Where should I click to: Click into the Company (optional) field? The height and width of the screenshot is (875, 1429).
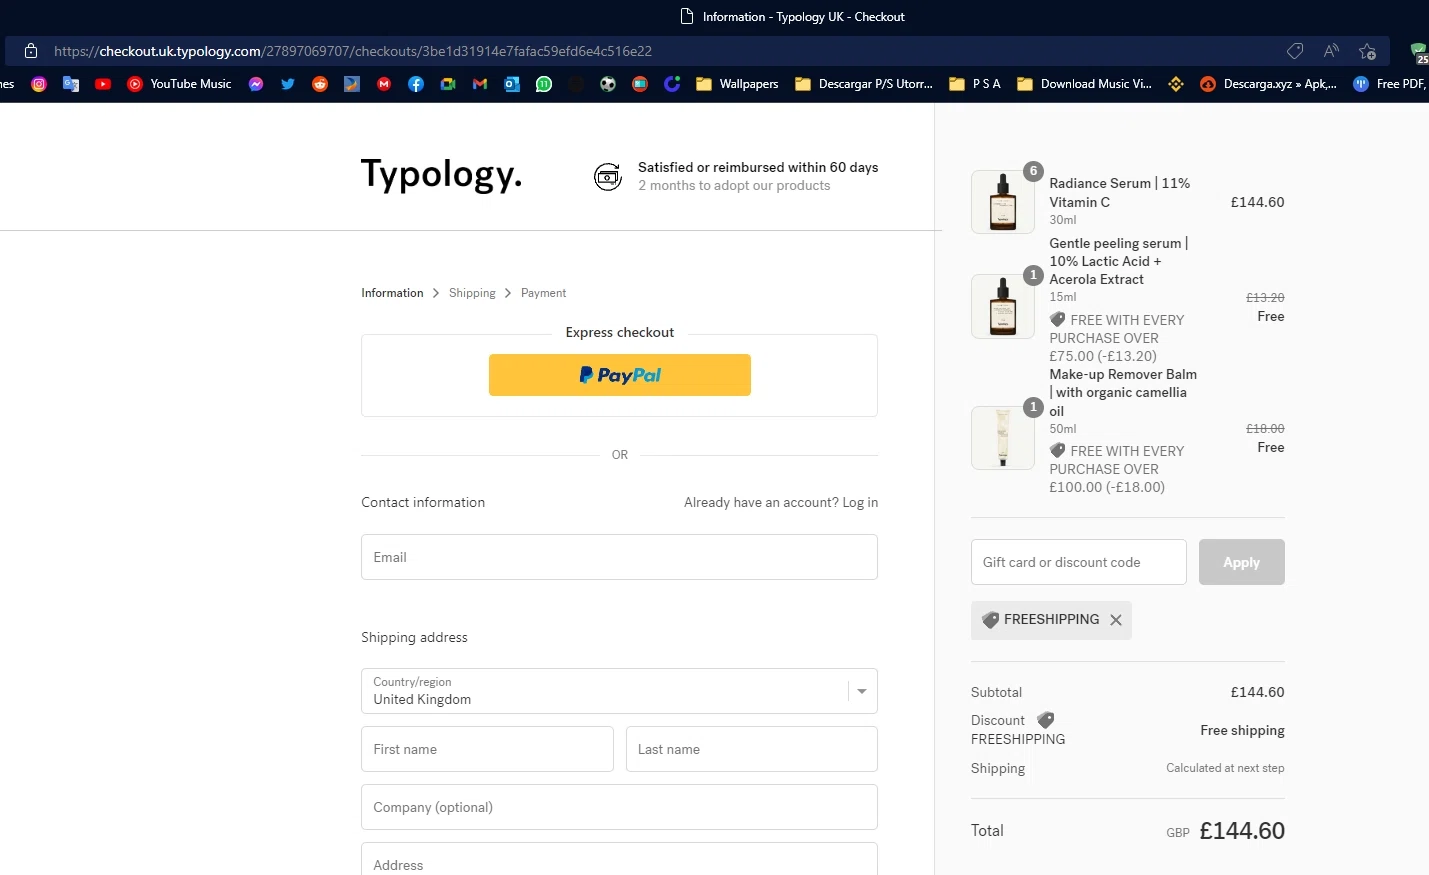[x=619, y=807]
